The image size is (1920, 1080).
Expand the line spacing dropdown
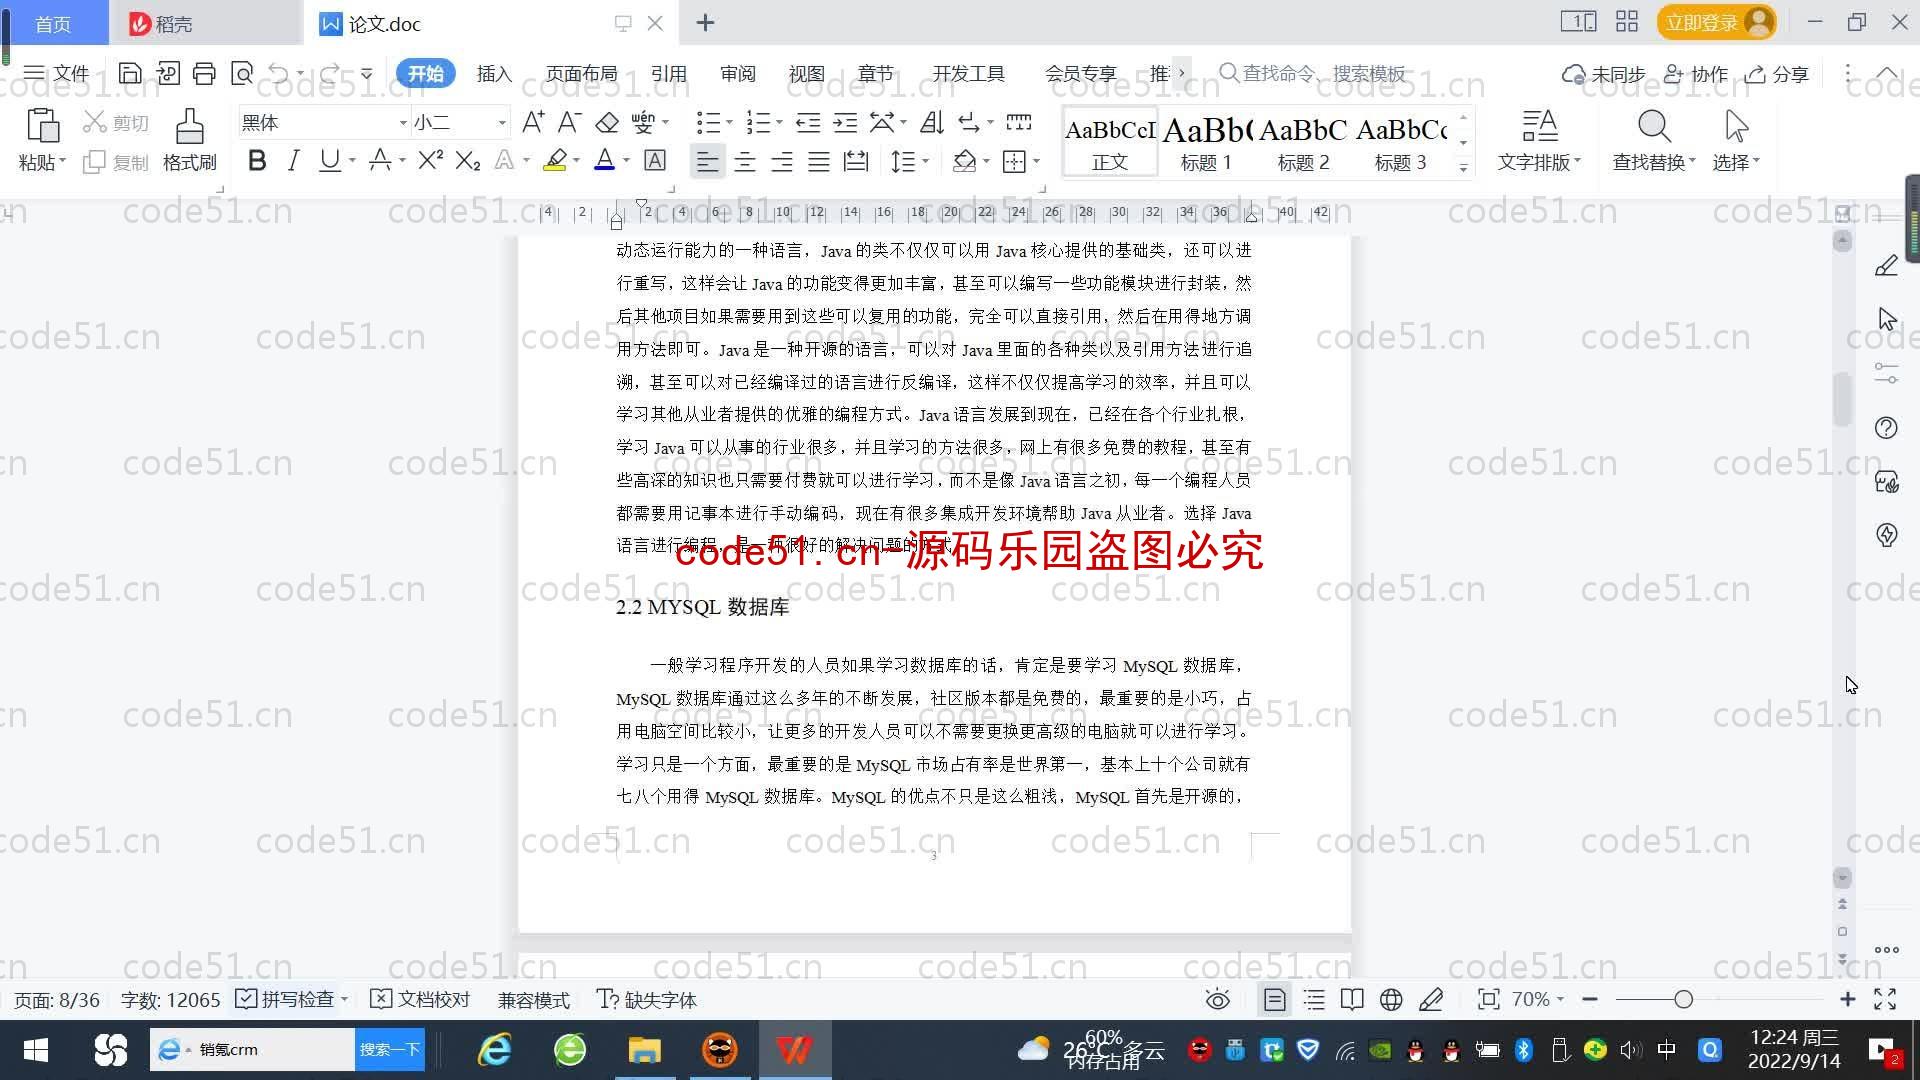(926, 160)
